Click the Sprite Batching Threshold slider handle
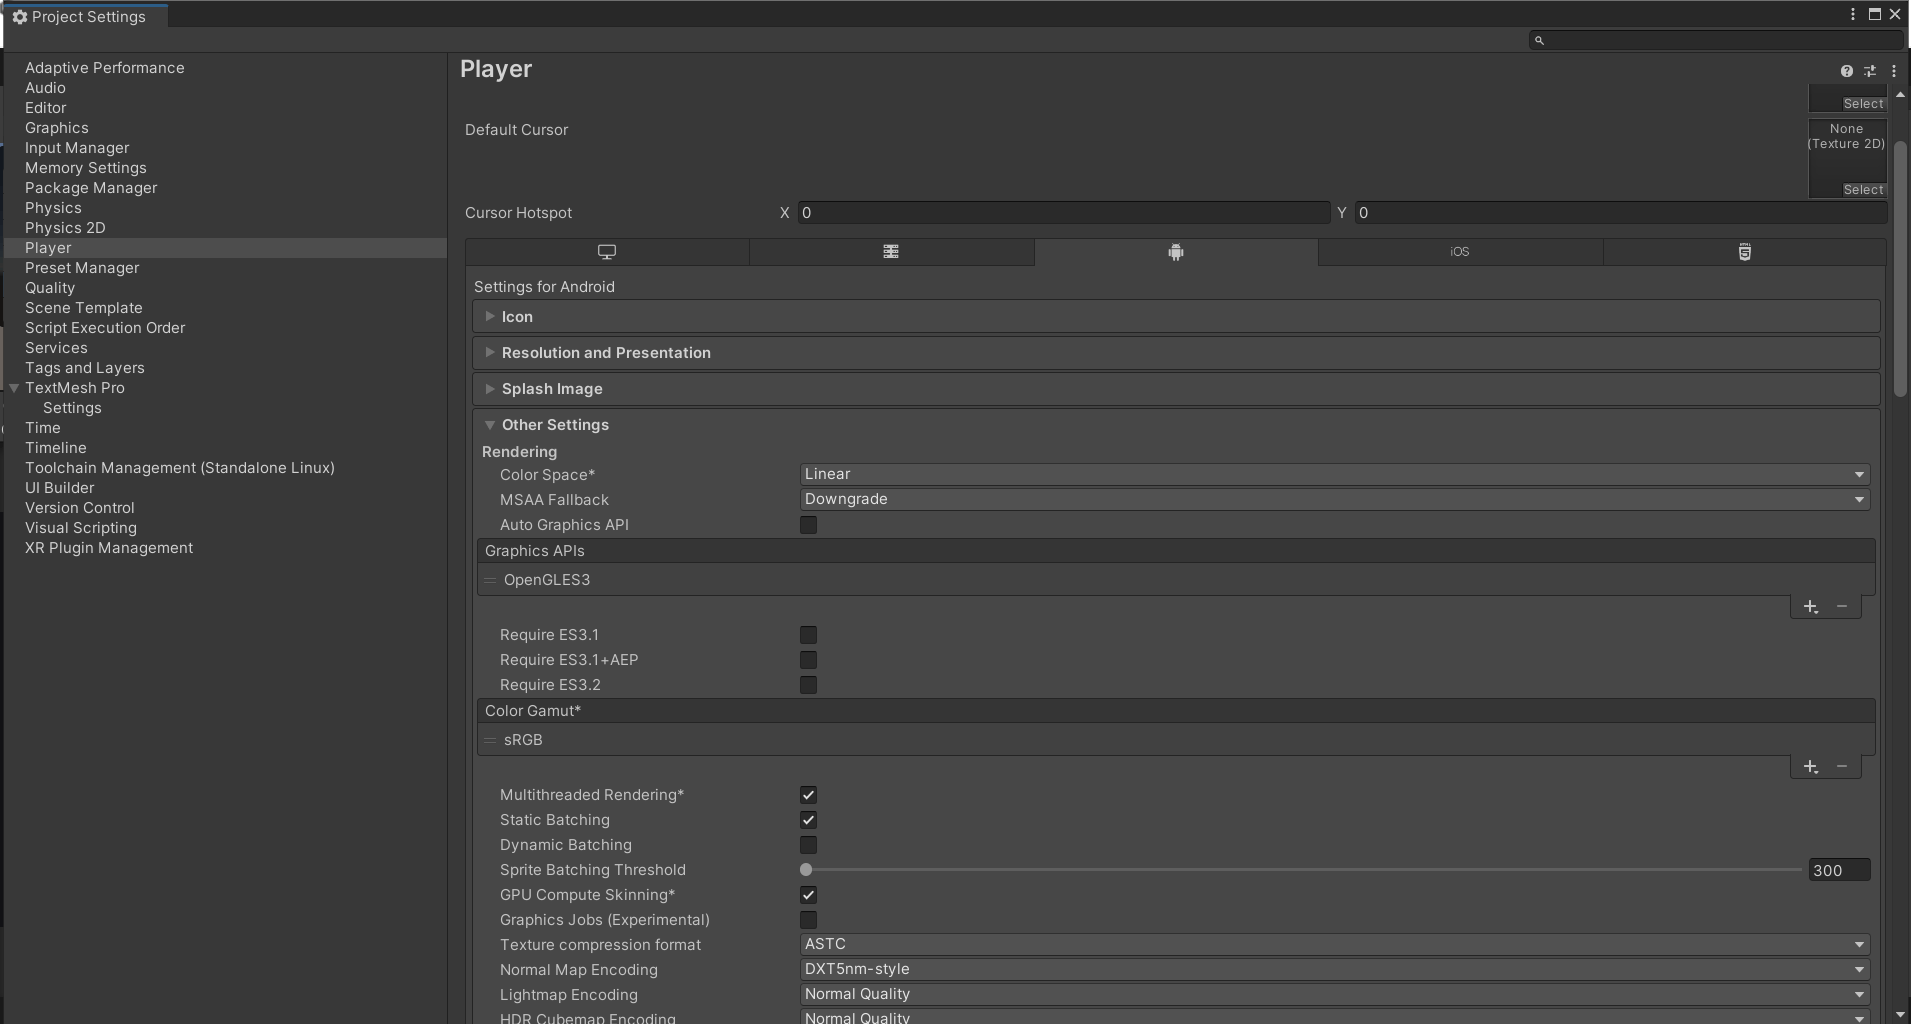Image resolution: width=1911 pixels, height=1024 pixels. pyautogui.click(x=806, y=870)
